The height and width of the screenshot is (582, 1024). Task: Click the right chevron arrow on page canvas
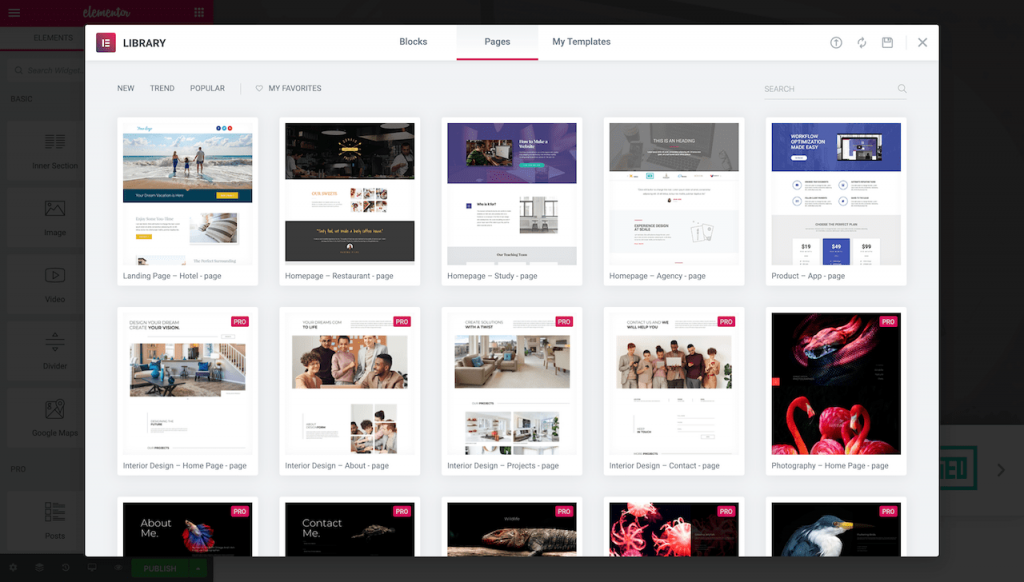(1000, 470)
